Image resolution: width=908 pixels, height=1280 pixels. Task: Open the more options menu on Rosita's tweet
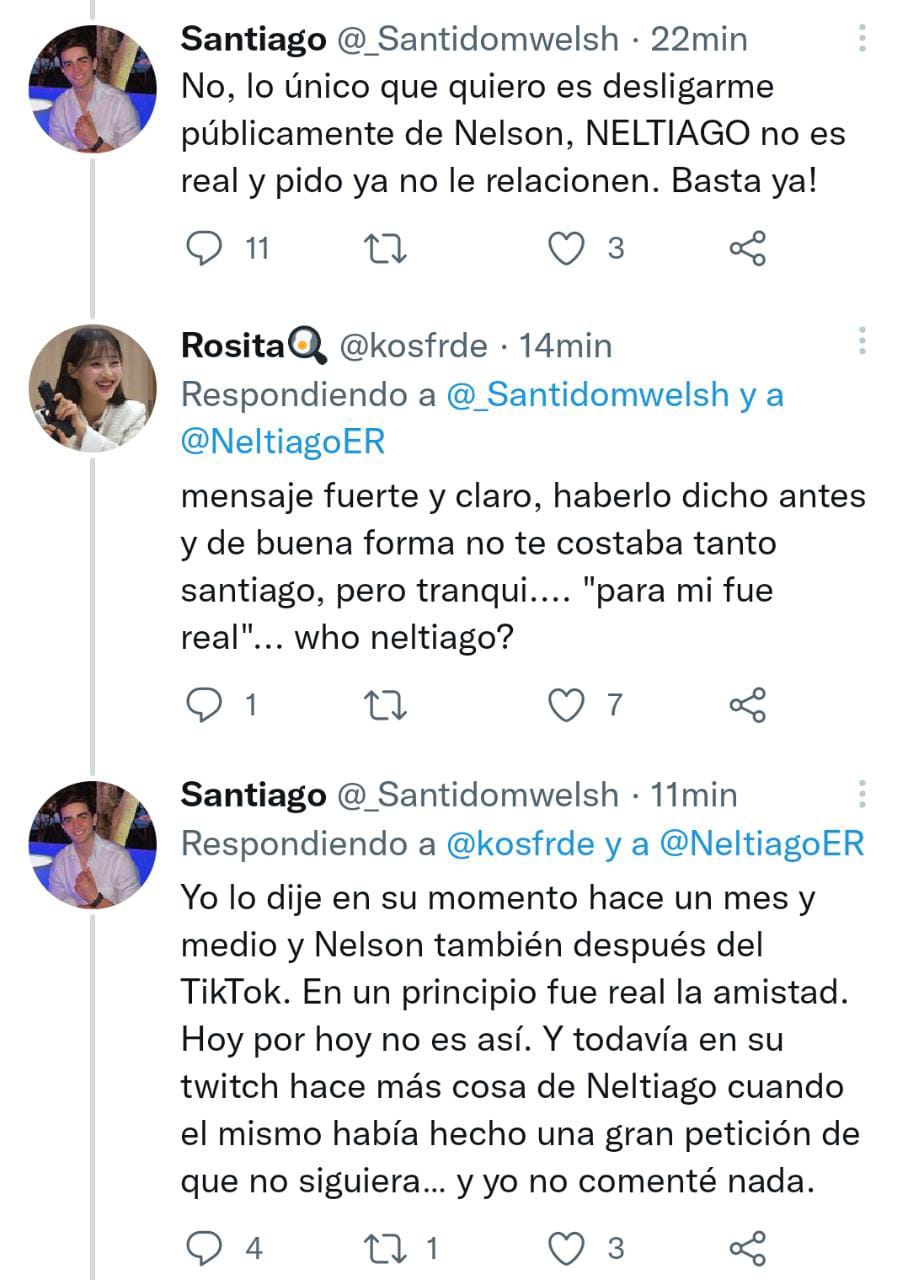click(x=862, y=340)
